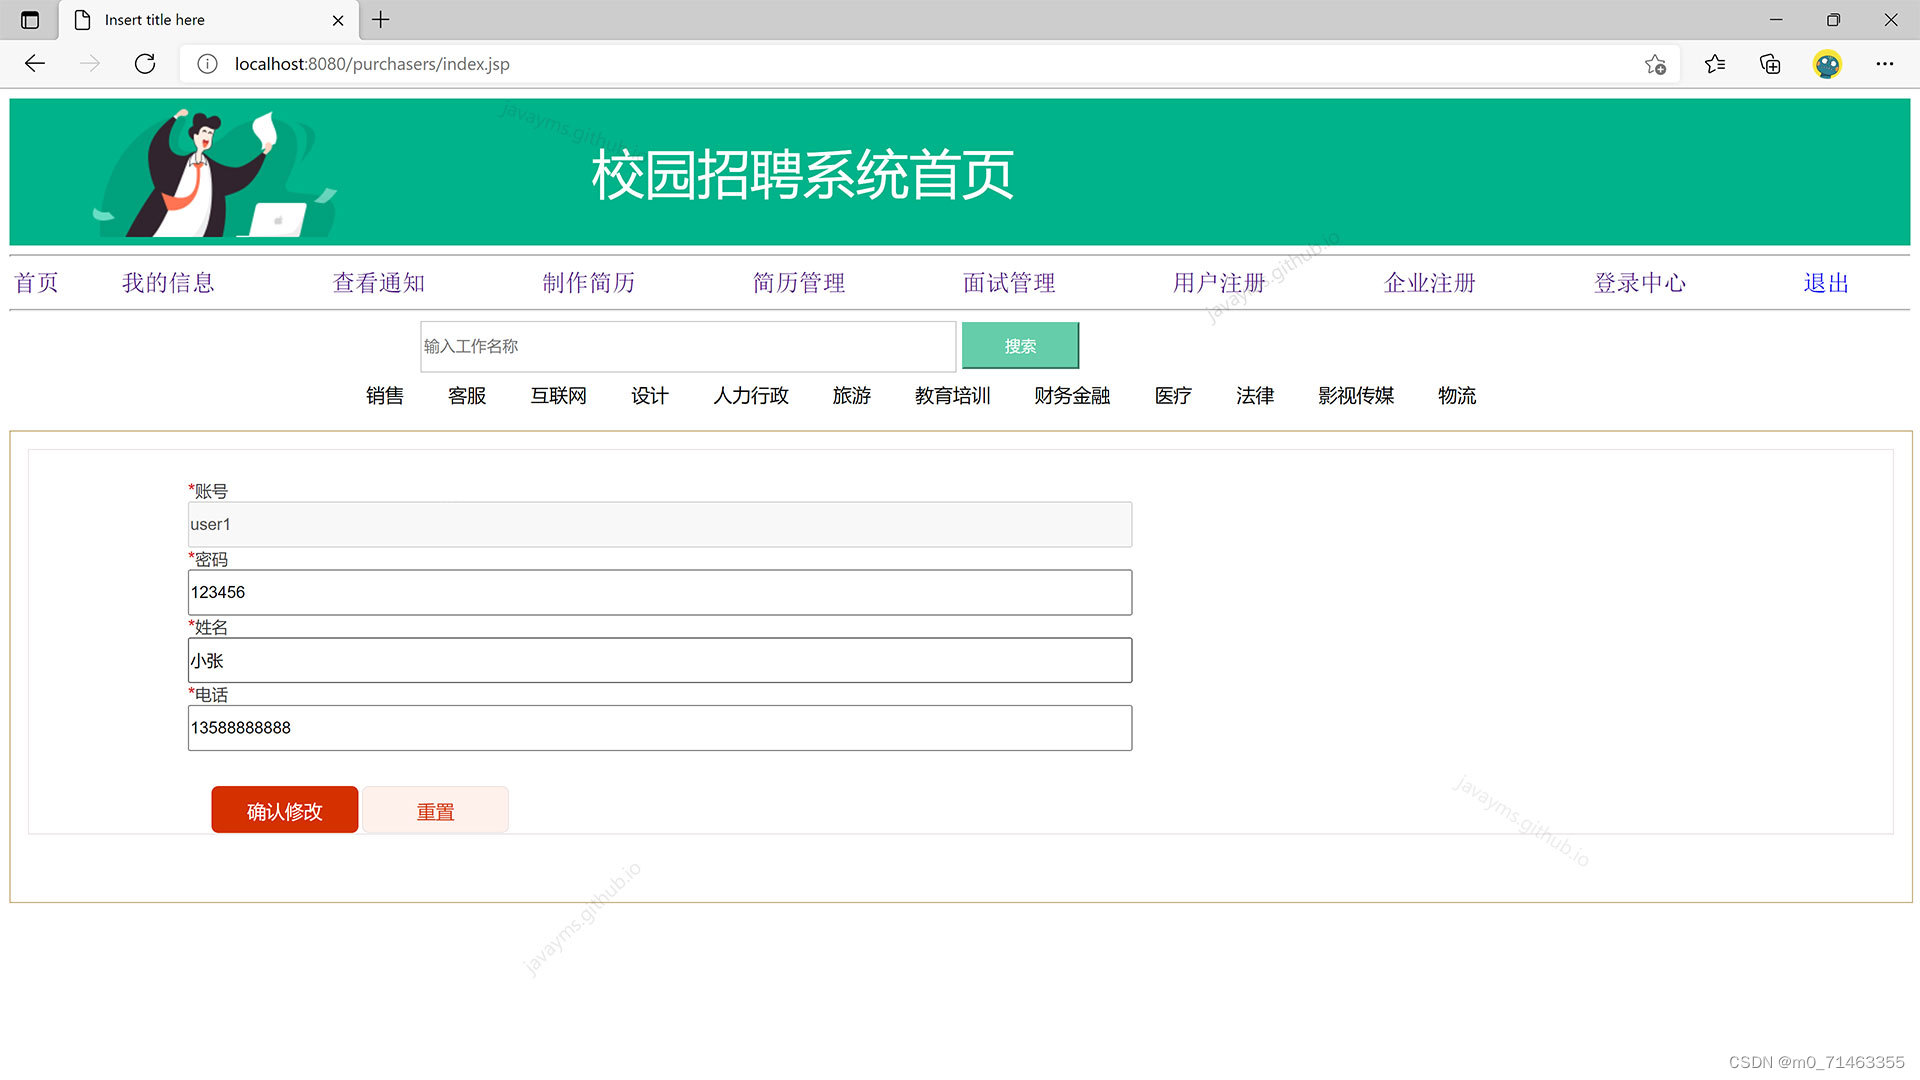
Task: Open the favorites list icon
Action: [x=1715, y=64]
